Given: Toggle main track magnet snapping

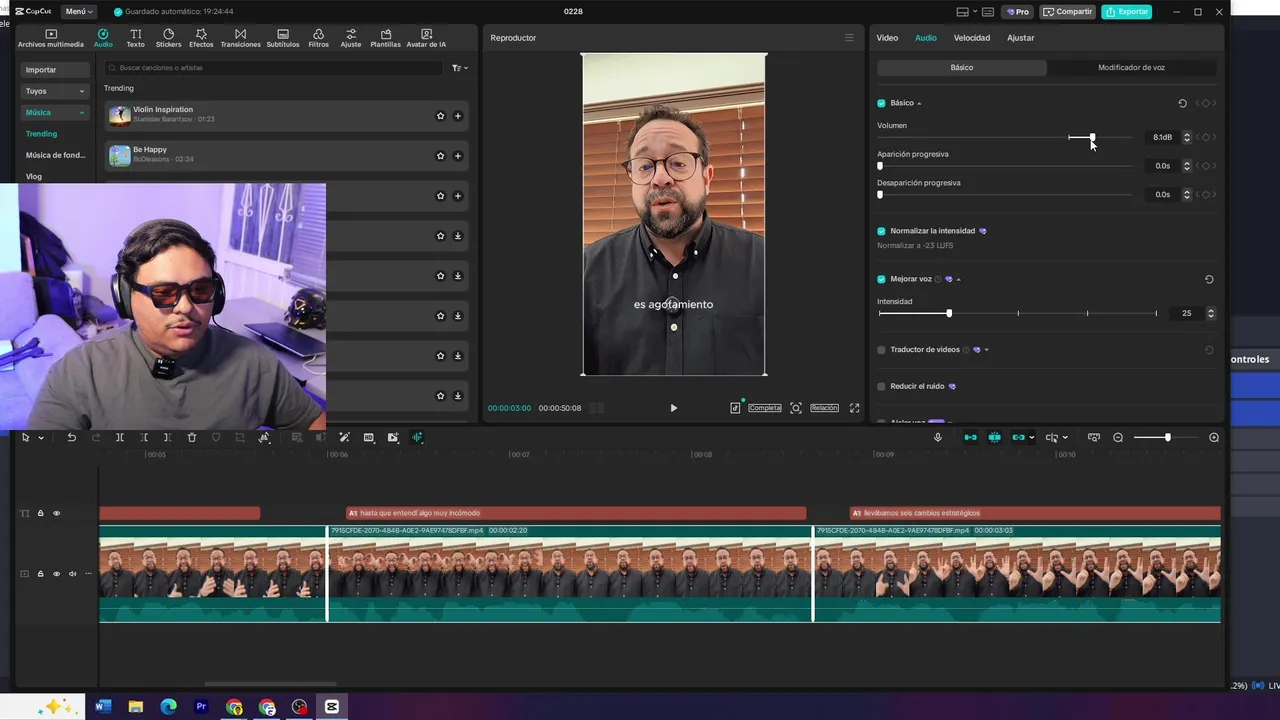Looking at the screenshot, I should (x=970, y=437).
